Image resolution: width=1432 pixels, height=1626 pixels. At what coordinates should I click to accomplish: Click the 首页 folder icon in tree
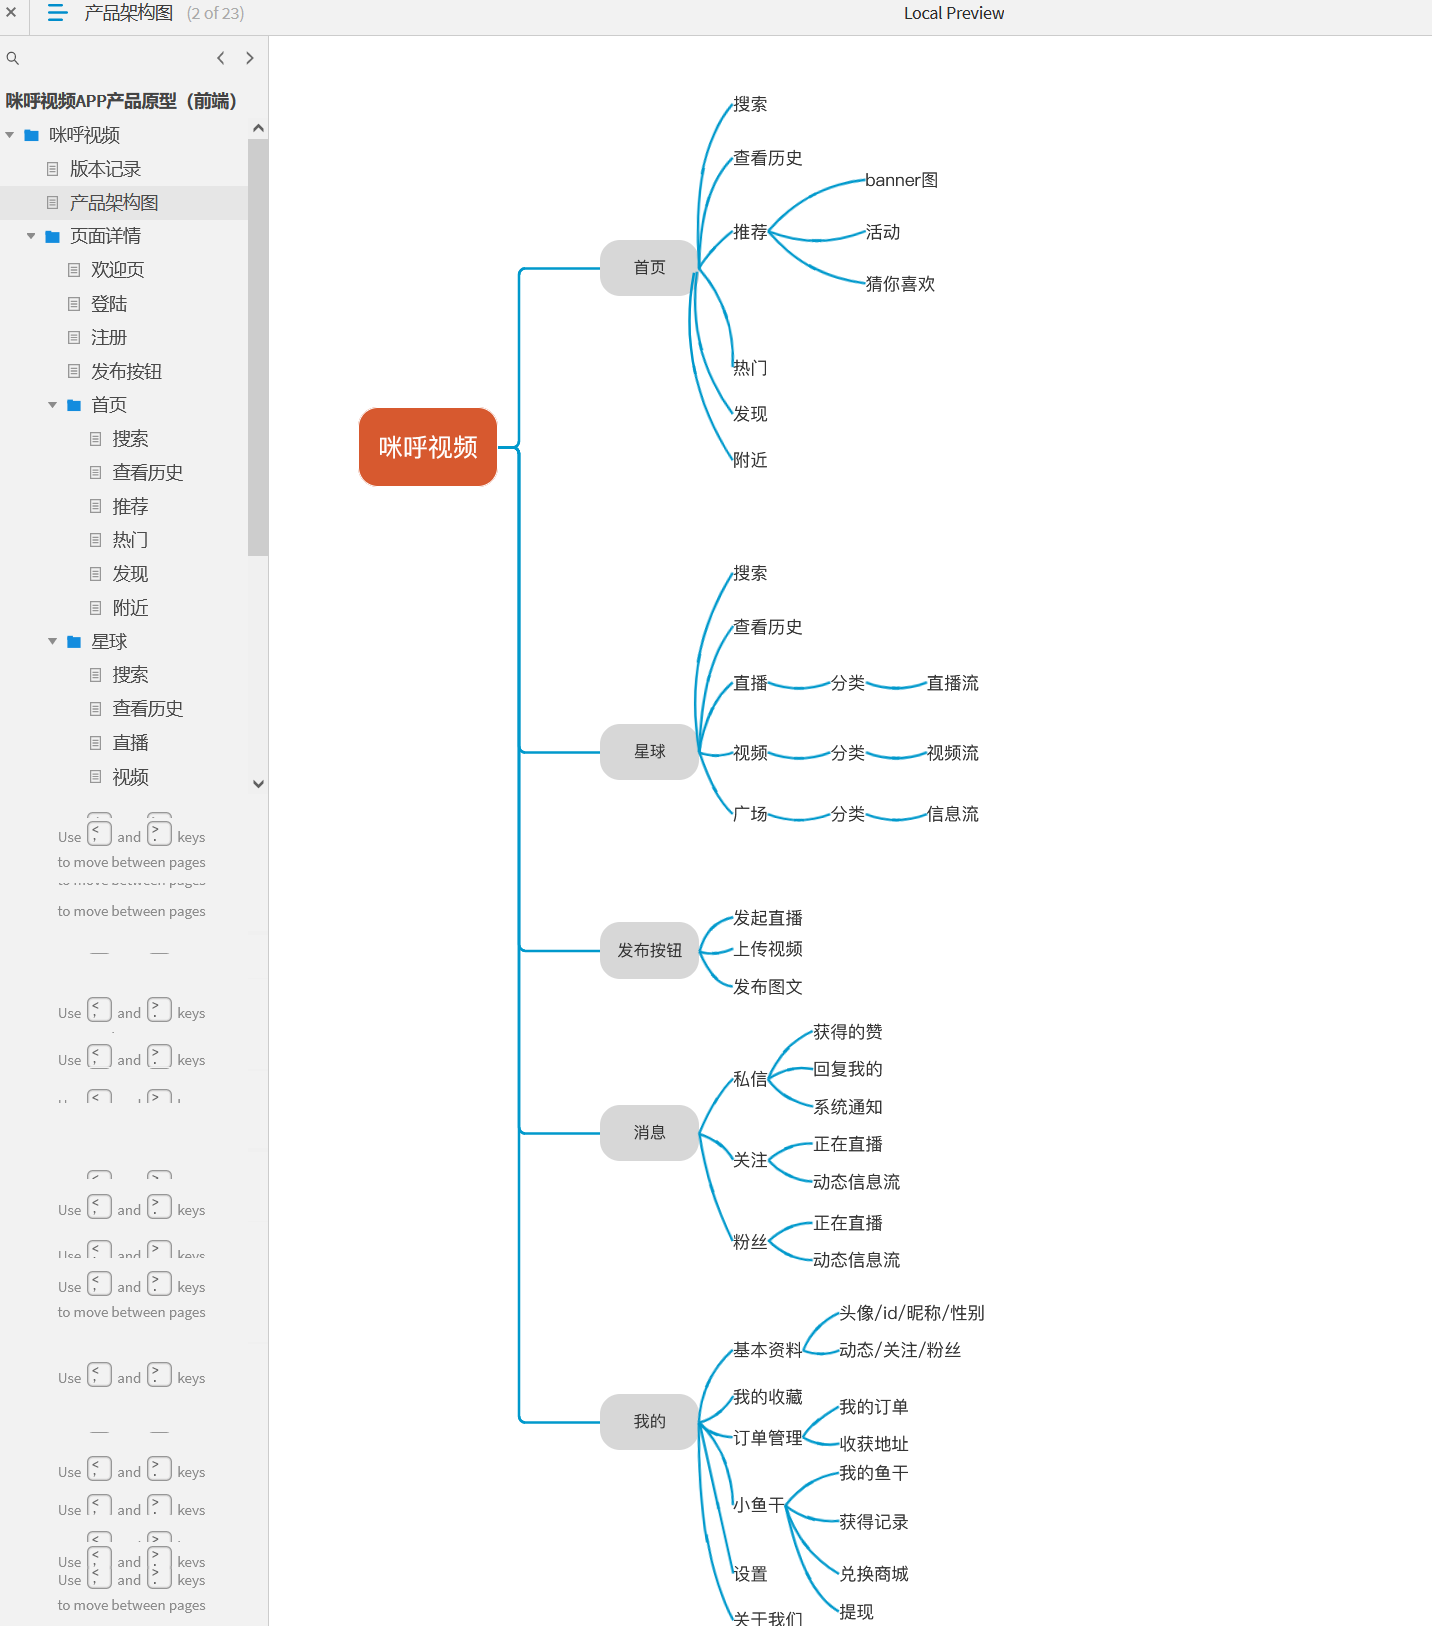(x=74, y=405)
